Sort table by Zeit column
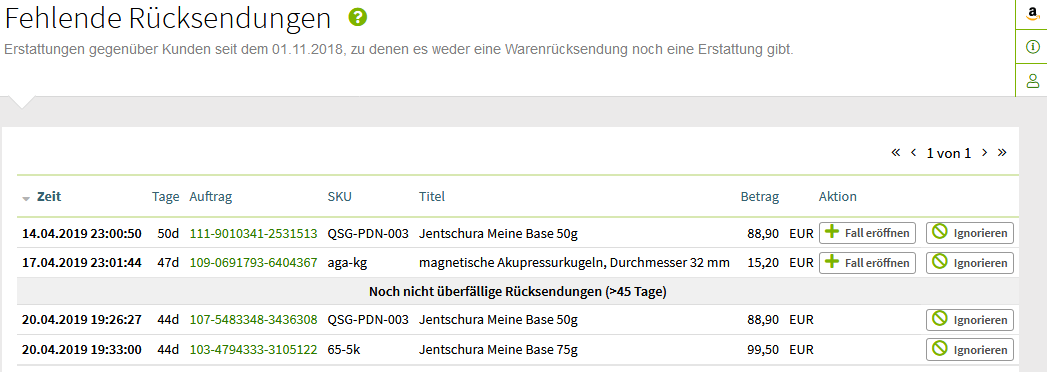 click(49, 197)
